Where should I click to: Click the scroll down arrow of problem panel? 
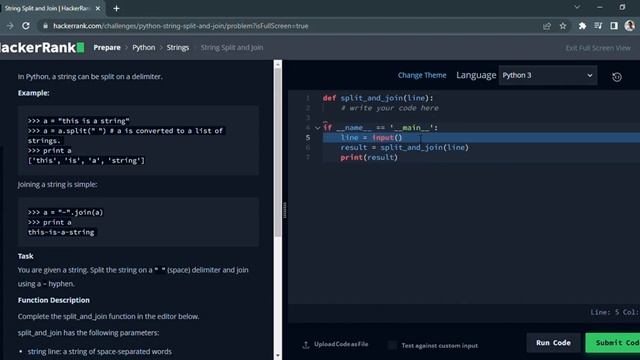pos(278,356)
